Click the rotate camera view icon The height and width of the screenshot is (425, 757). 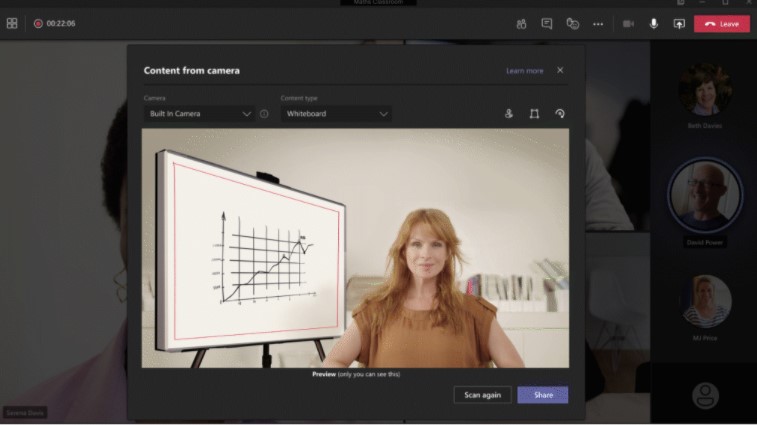560,113
